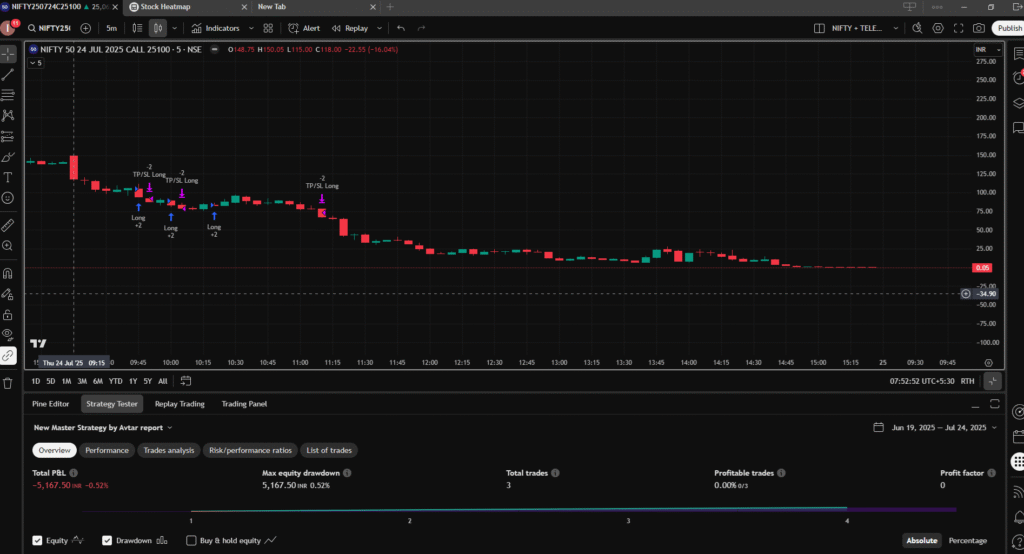Image resolution: width=1024 pixels, height=554 pixels.
Task: Open the Indicators dialog
Action: coord(216,28)
